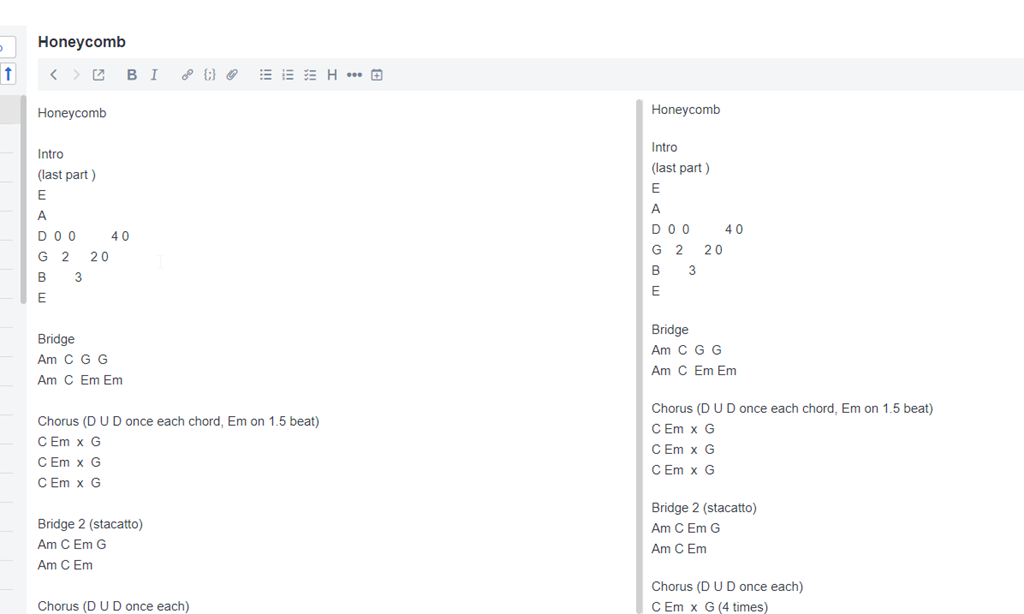Image resolution: width=1024 pixels, height=614 pixels.
Task: Click the forward navigation arrow
Action: click(x=76, y=75)
